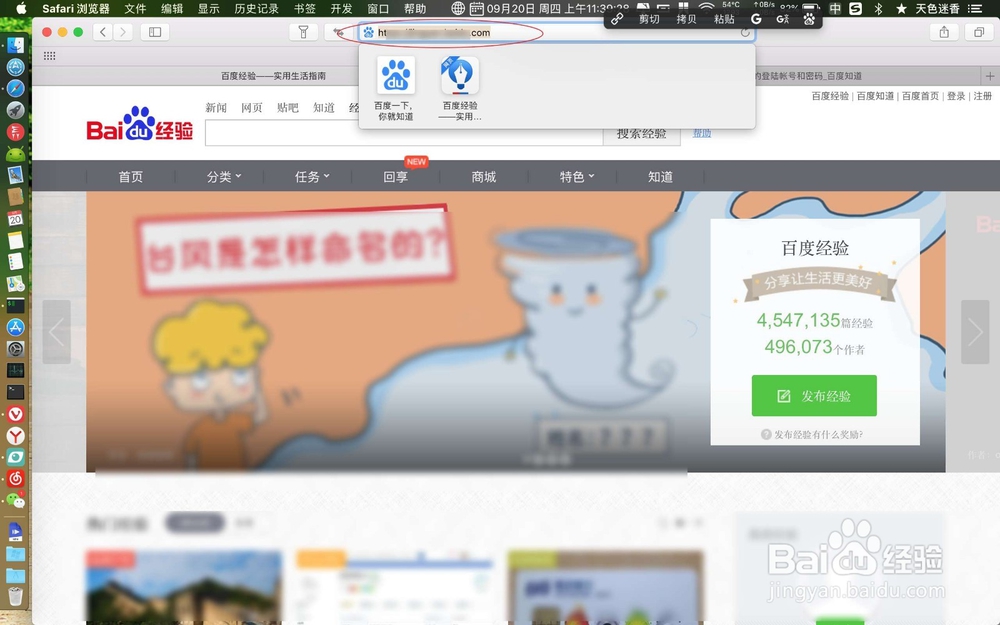Click the Baidu paw icon in popup
1000x625 pixels.
click(x=809, y=19)
